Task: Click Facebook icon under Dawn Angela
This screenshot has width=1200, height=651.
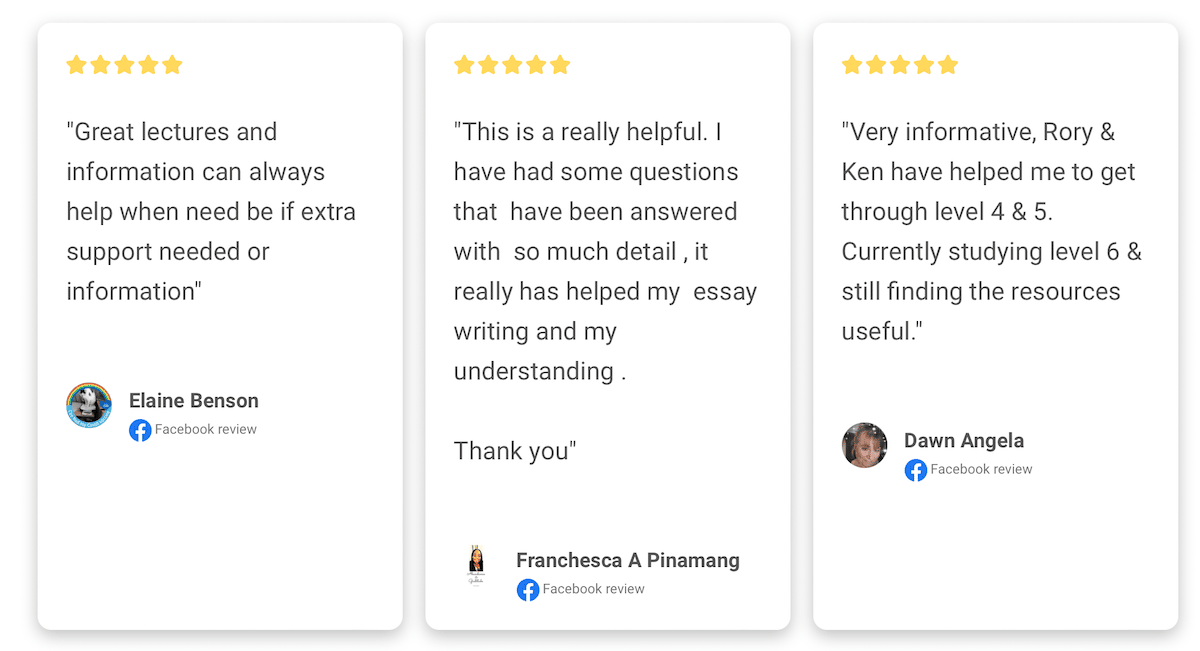Action: point(916,470)
